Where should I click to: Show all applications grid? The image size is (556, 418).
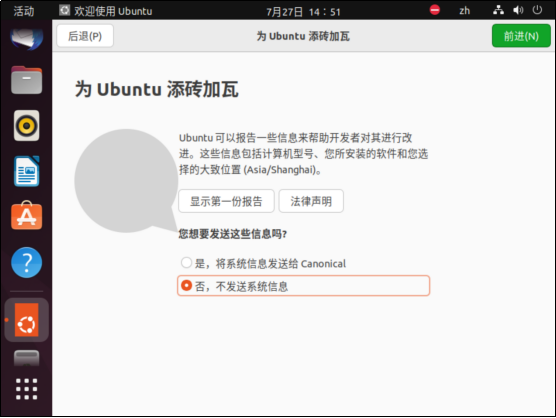tap(27, 389)
